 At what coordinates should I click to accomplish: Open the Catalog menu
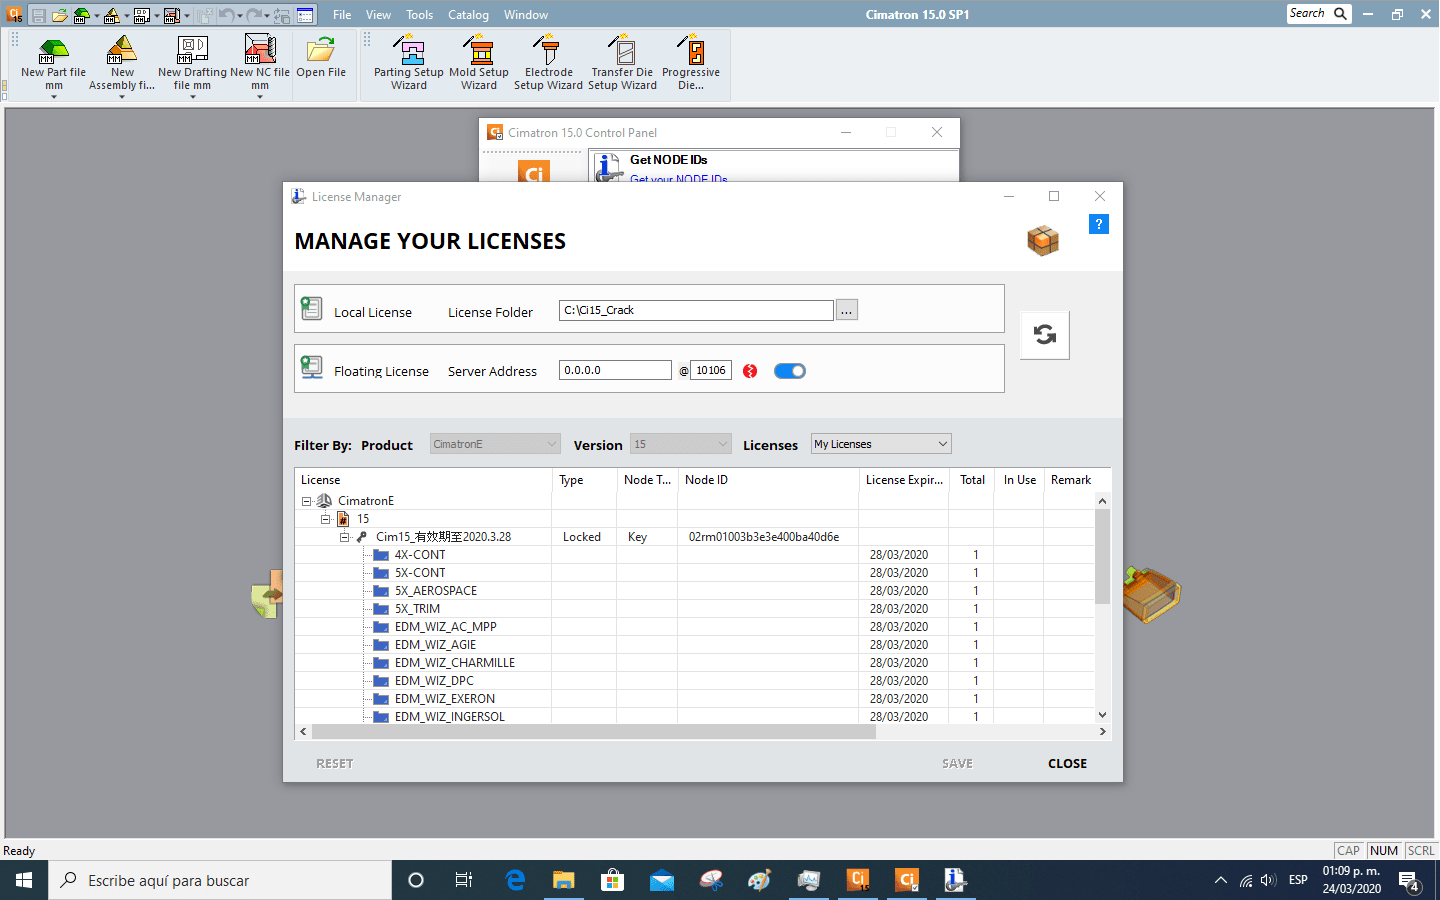click(468, 15)
